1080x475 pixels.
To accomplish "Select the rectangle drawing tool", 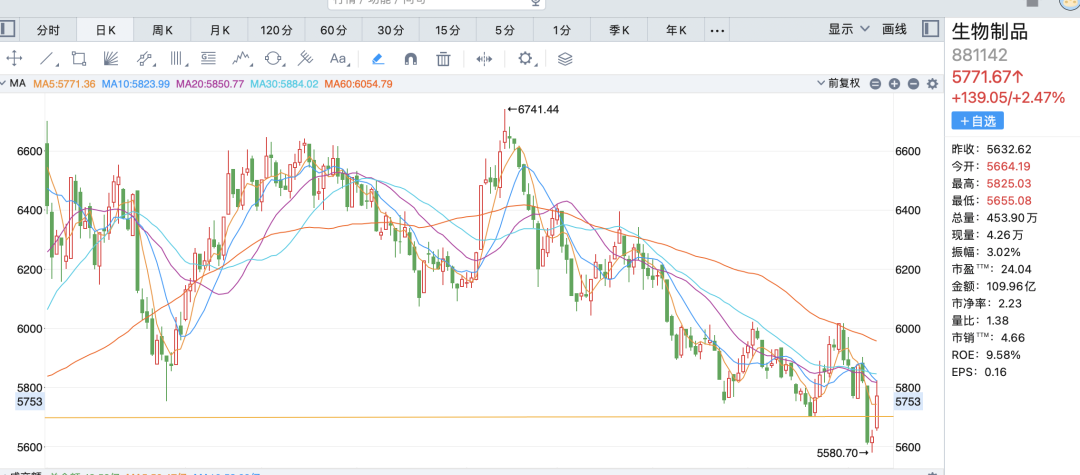I will click(79, 59).
